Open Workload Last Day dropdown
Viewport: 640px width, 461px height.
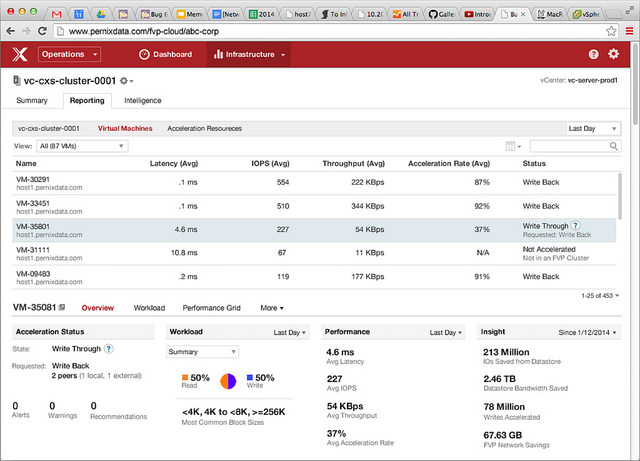pyautogui.click(x=289, y=332)
